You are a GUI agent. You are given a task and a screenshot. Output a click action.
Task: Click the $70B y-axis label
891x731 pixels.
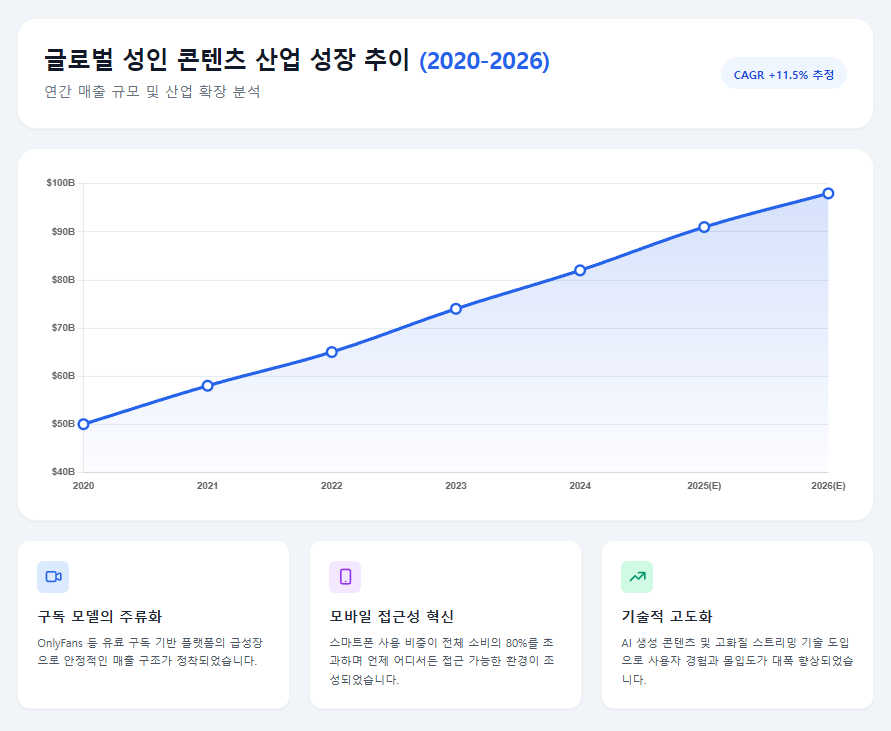(61, 328)
